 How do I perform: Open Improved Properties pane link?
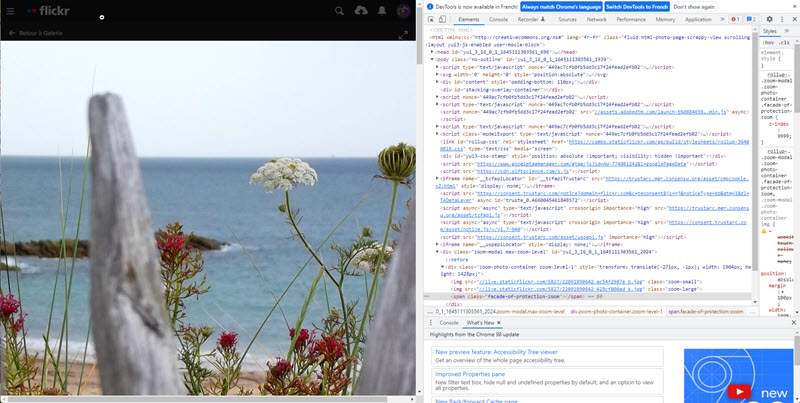pos(472,374)
